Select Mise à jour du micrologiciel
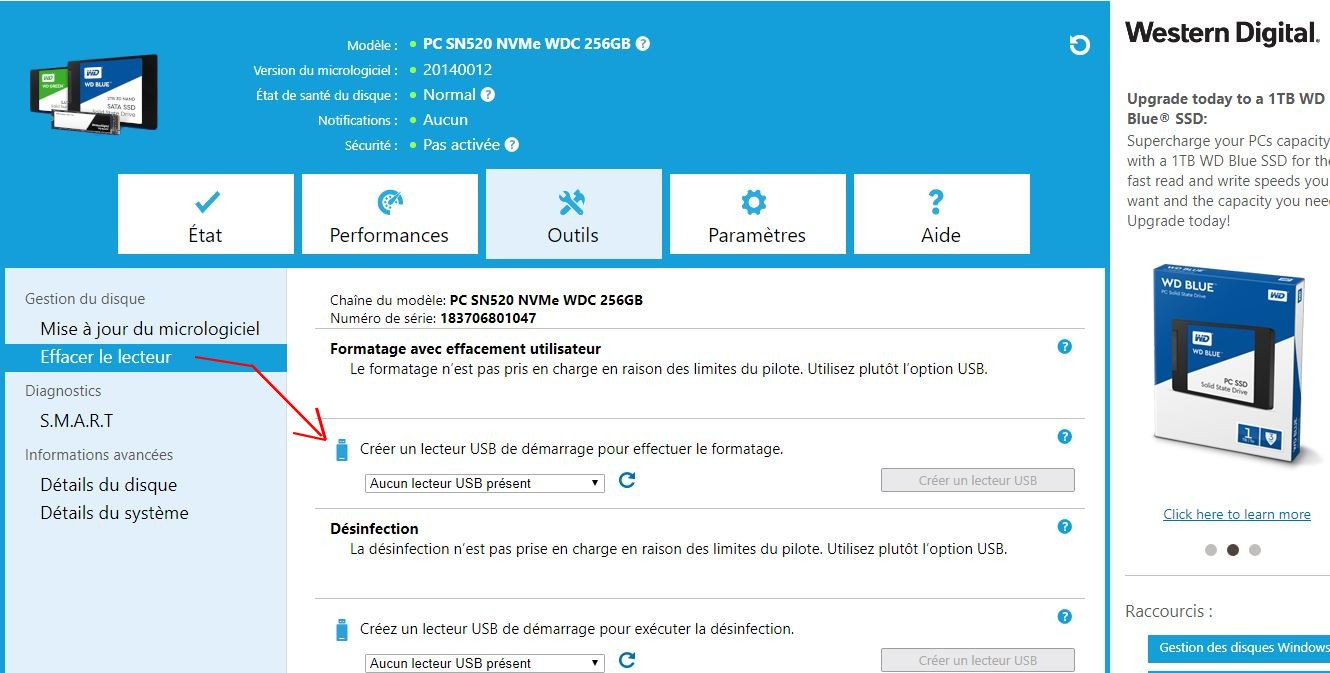 point(150,329)
